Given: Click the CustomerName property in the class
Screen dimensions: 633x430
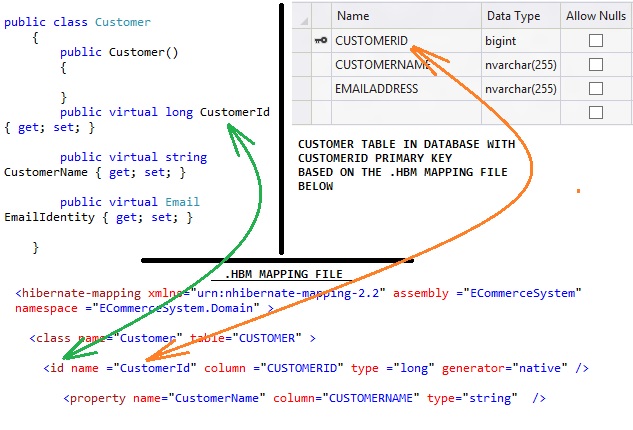Looking at the screenshot, I should click(x=46, y=172).
